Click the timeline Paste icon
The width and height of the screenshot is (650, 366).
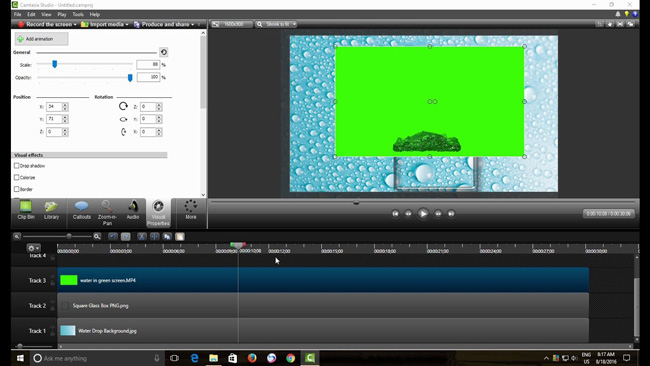tap(180, 236)
